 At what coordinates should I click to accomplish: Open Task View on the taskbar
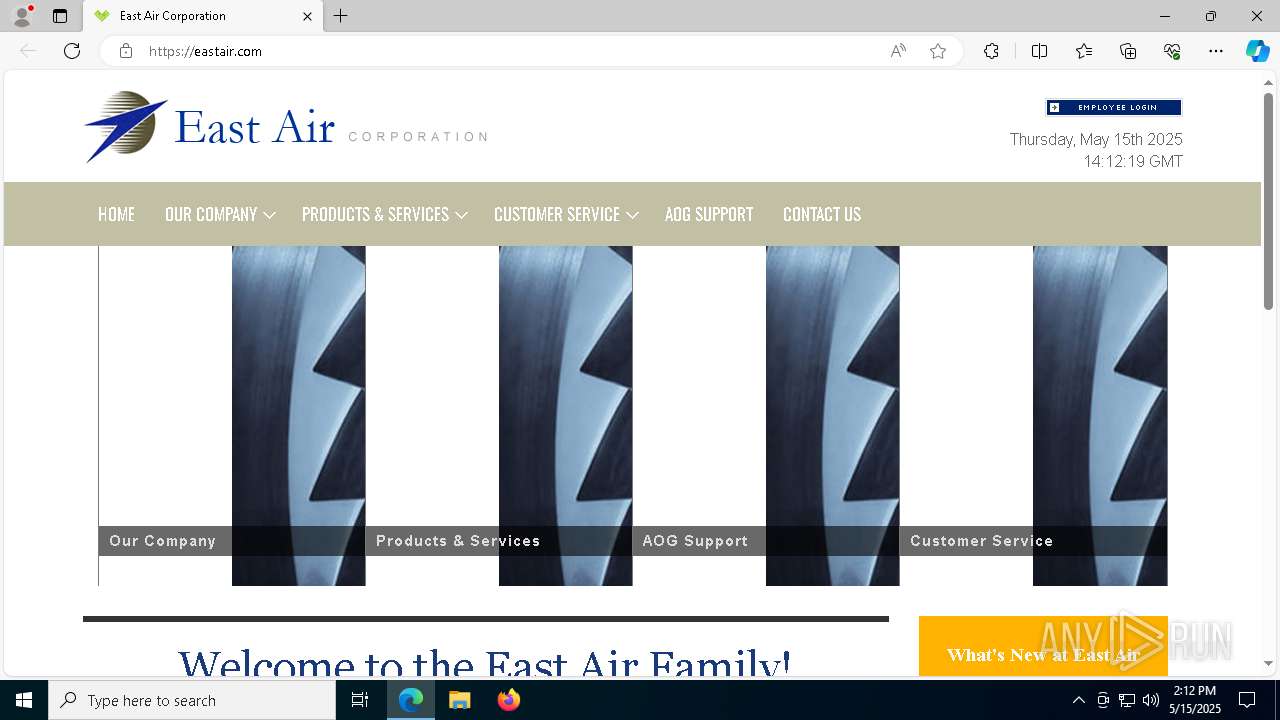click(x=360, y=700)
